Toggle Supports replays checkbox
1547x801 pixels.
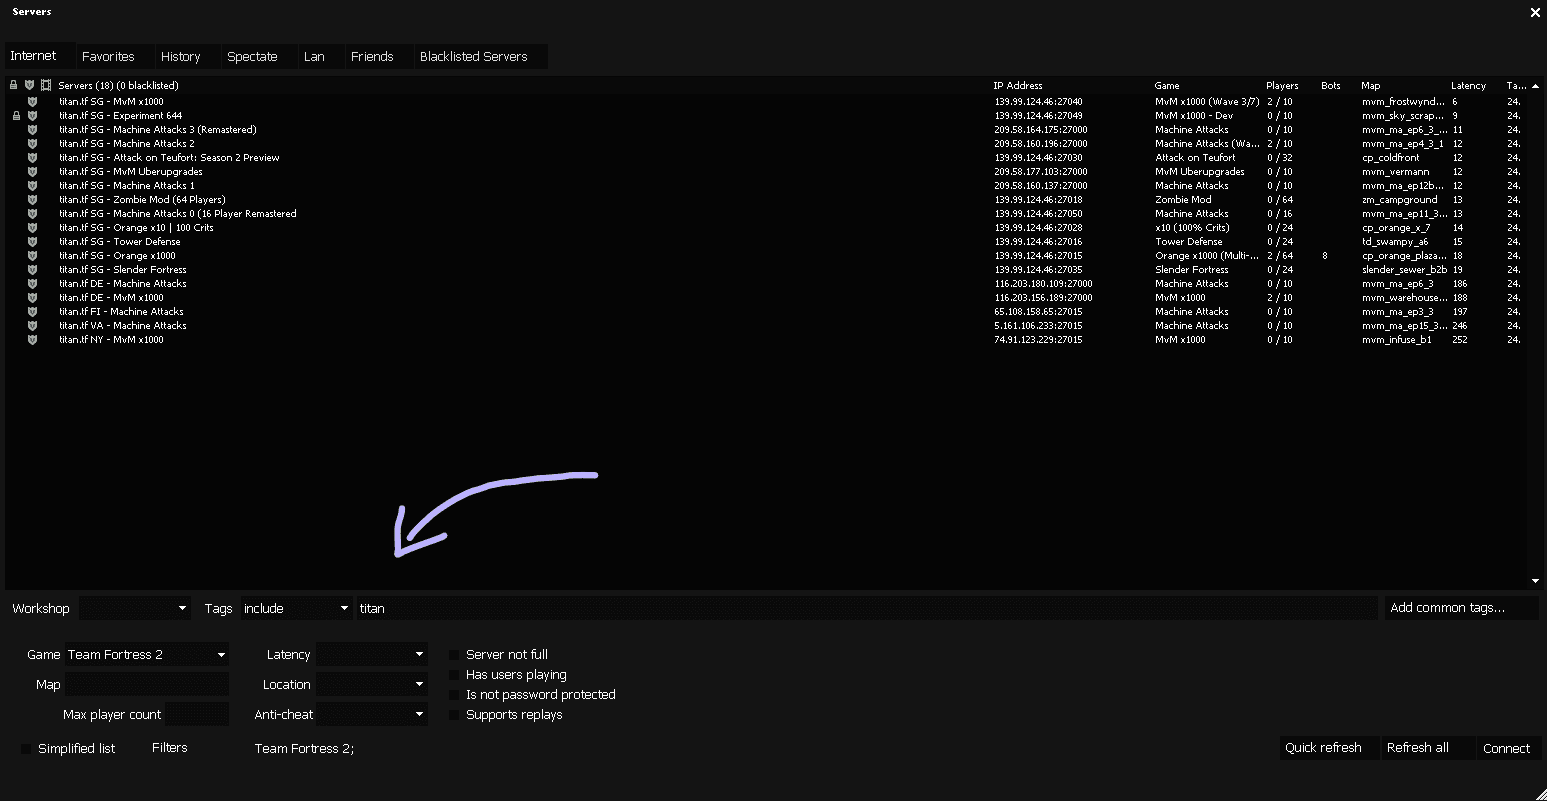454,715
